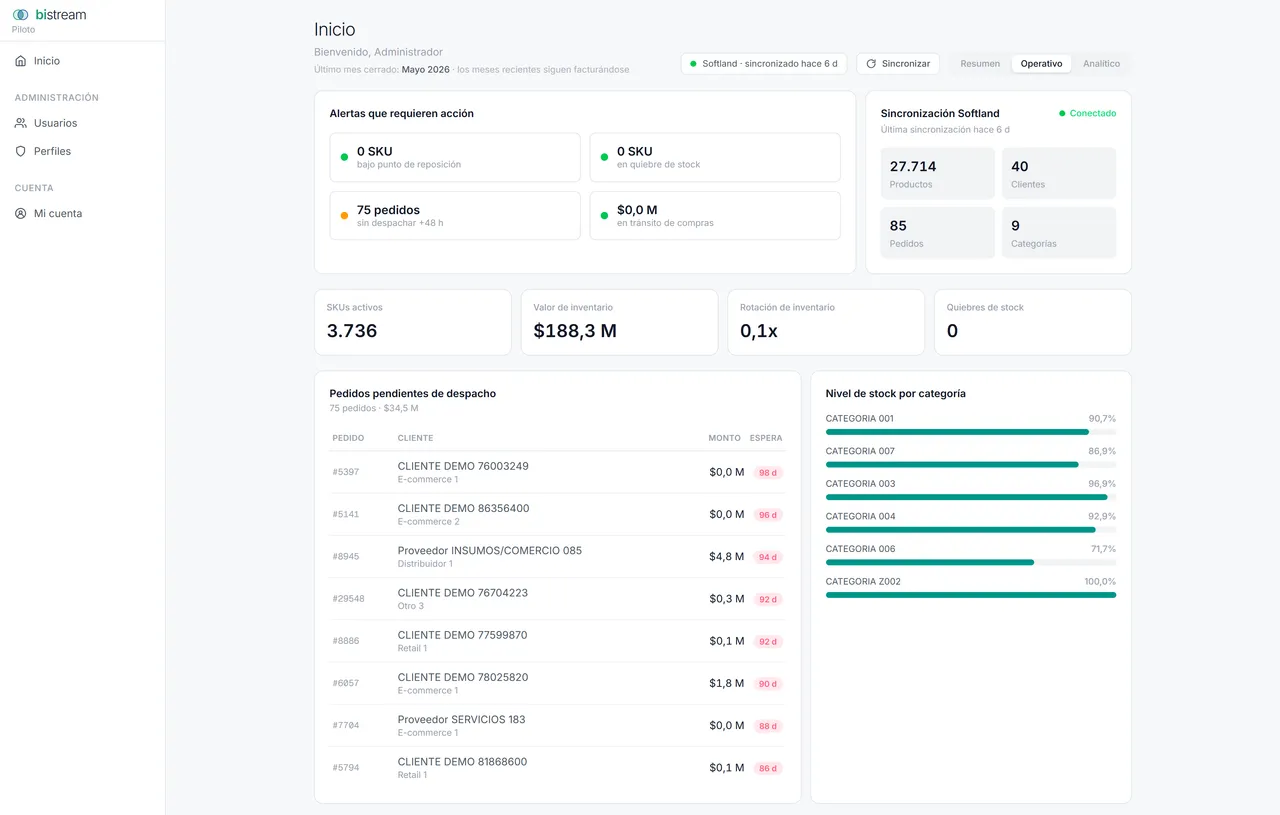Screen dimensions: 1280x815
Task: Click the green dot next to Conectado
Action: click(x=1062, y=114)
